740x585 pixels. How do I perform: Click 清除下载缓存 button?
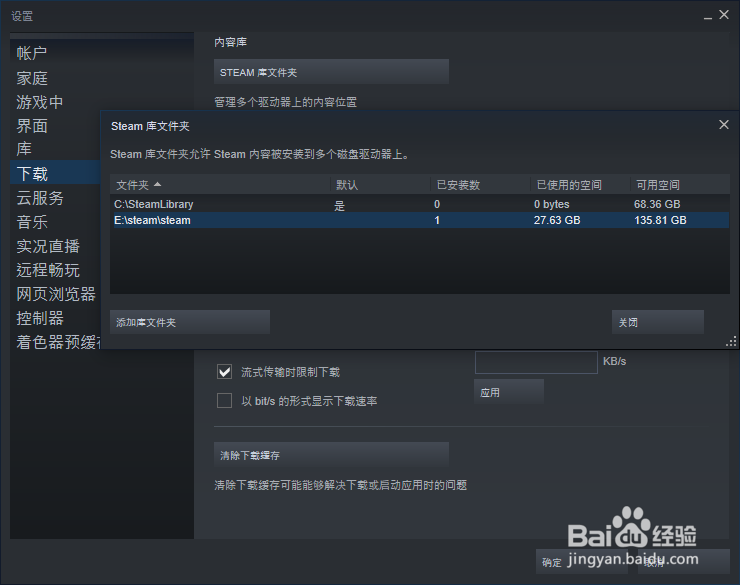pyautogui.click(x=331, y=455)
